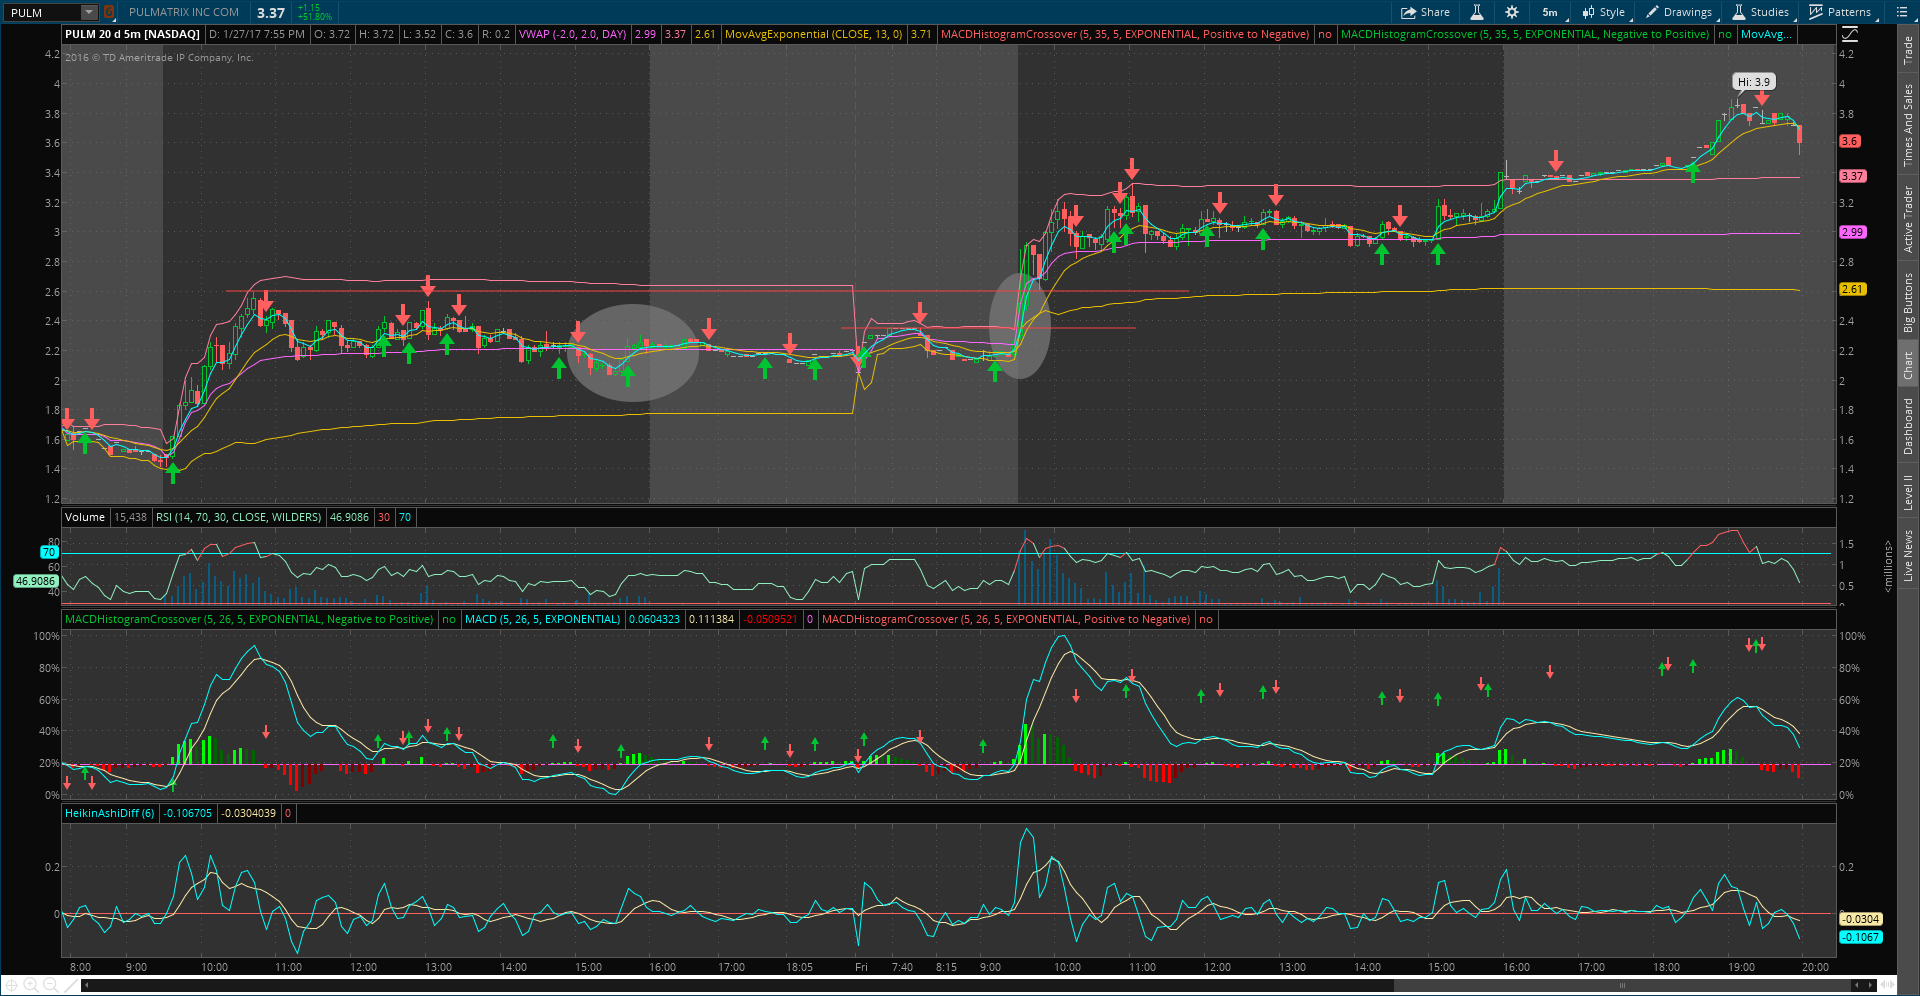Open the Live News side tab
This screenshot has width=1920, height=996.
pyautogui.click(x=1908, y=555)
